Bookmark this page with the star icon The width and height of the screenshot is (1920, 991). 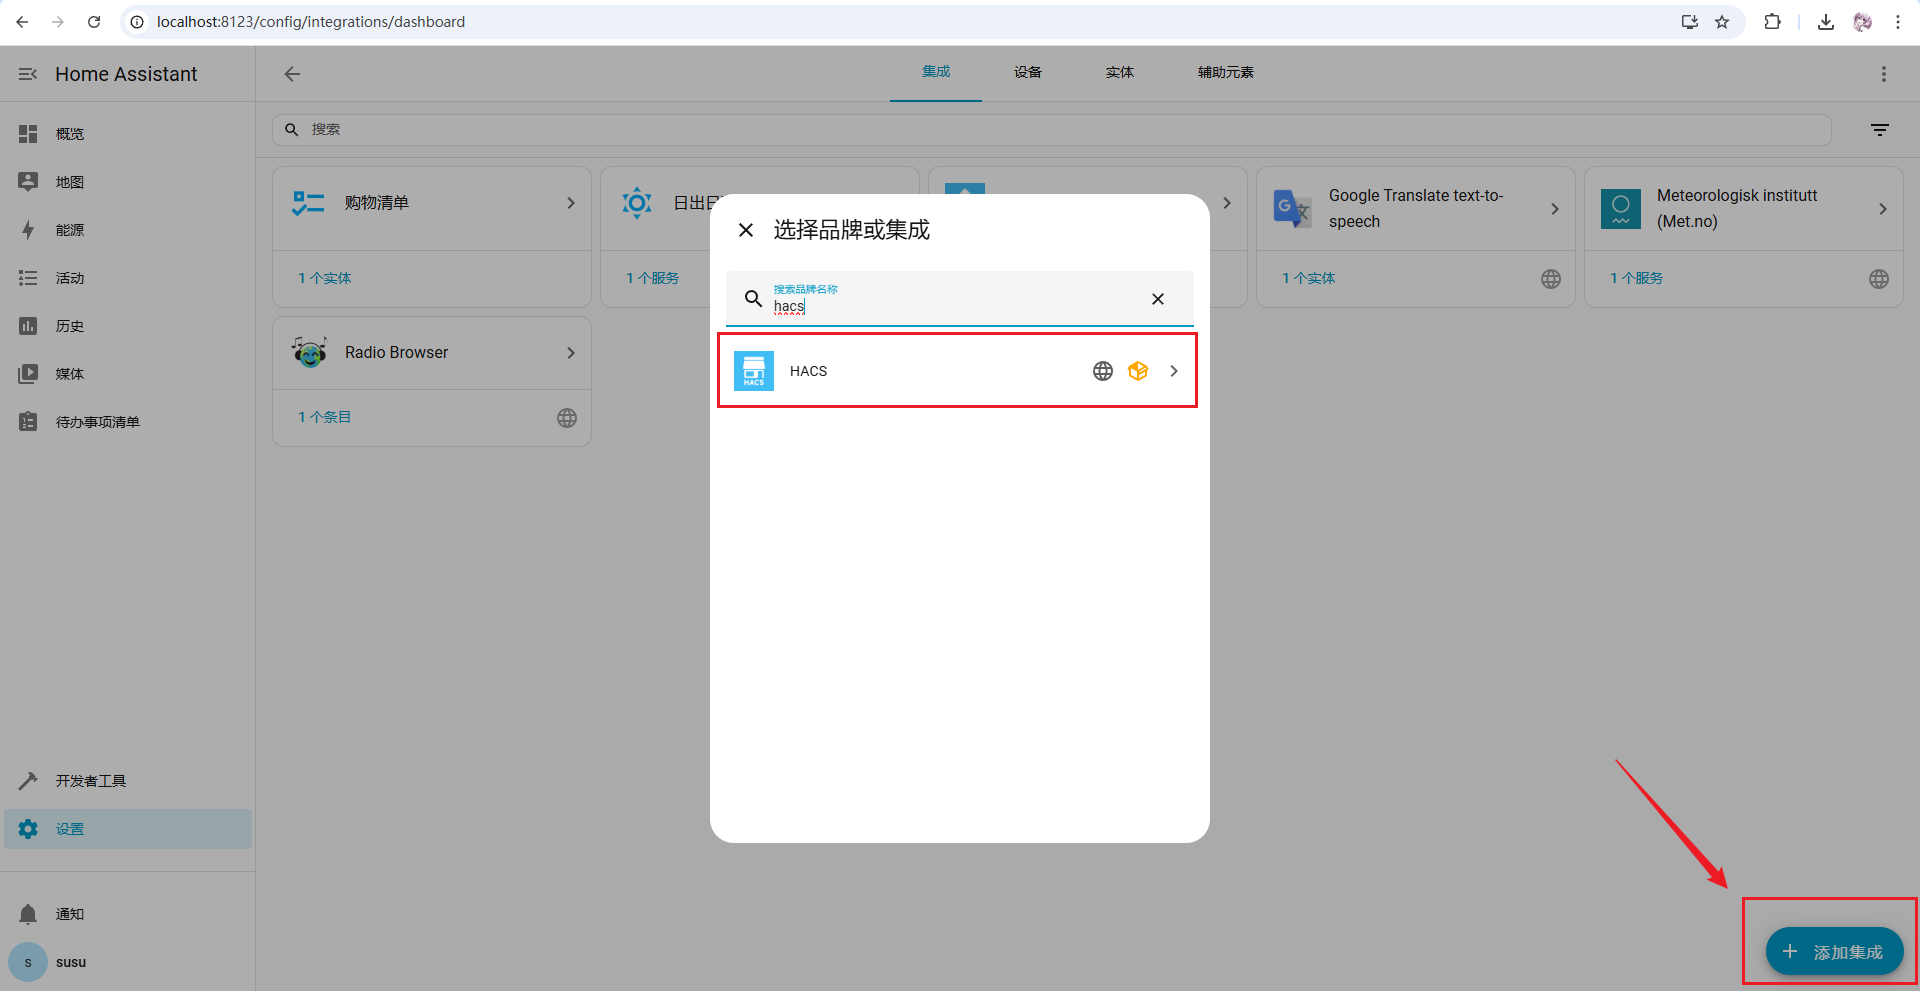pos(1722,22)
